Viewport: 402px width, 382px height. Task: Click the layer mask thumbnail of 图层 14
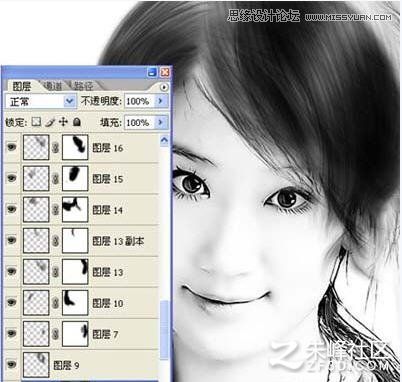pyautogui.click(x=75, y=210)
